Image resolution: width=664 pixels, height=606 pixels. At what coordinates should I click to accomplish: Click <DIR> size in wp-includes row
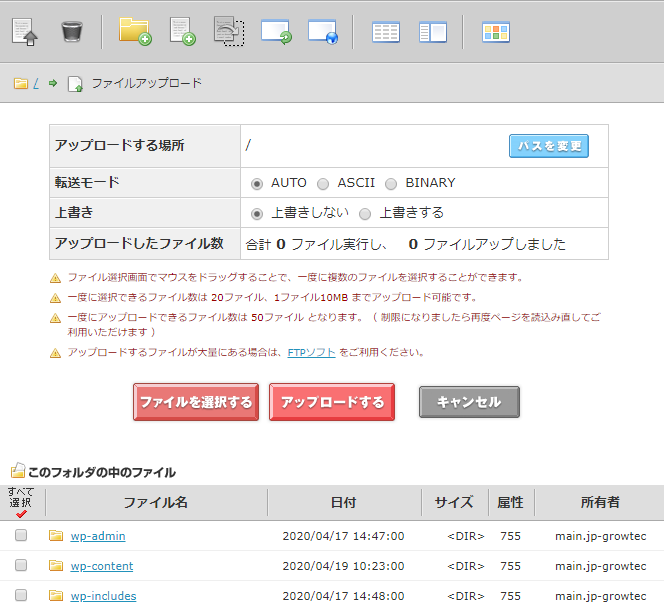(466, 596)
